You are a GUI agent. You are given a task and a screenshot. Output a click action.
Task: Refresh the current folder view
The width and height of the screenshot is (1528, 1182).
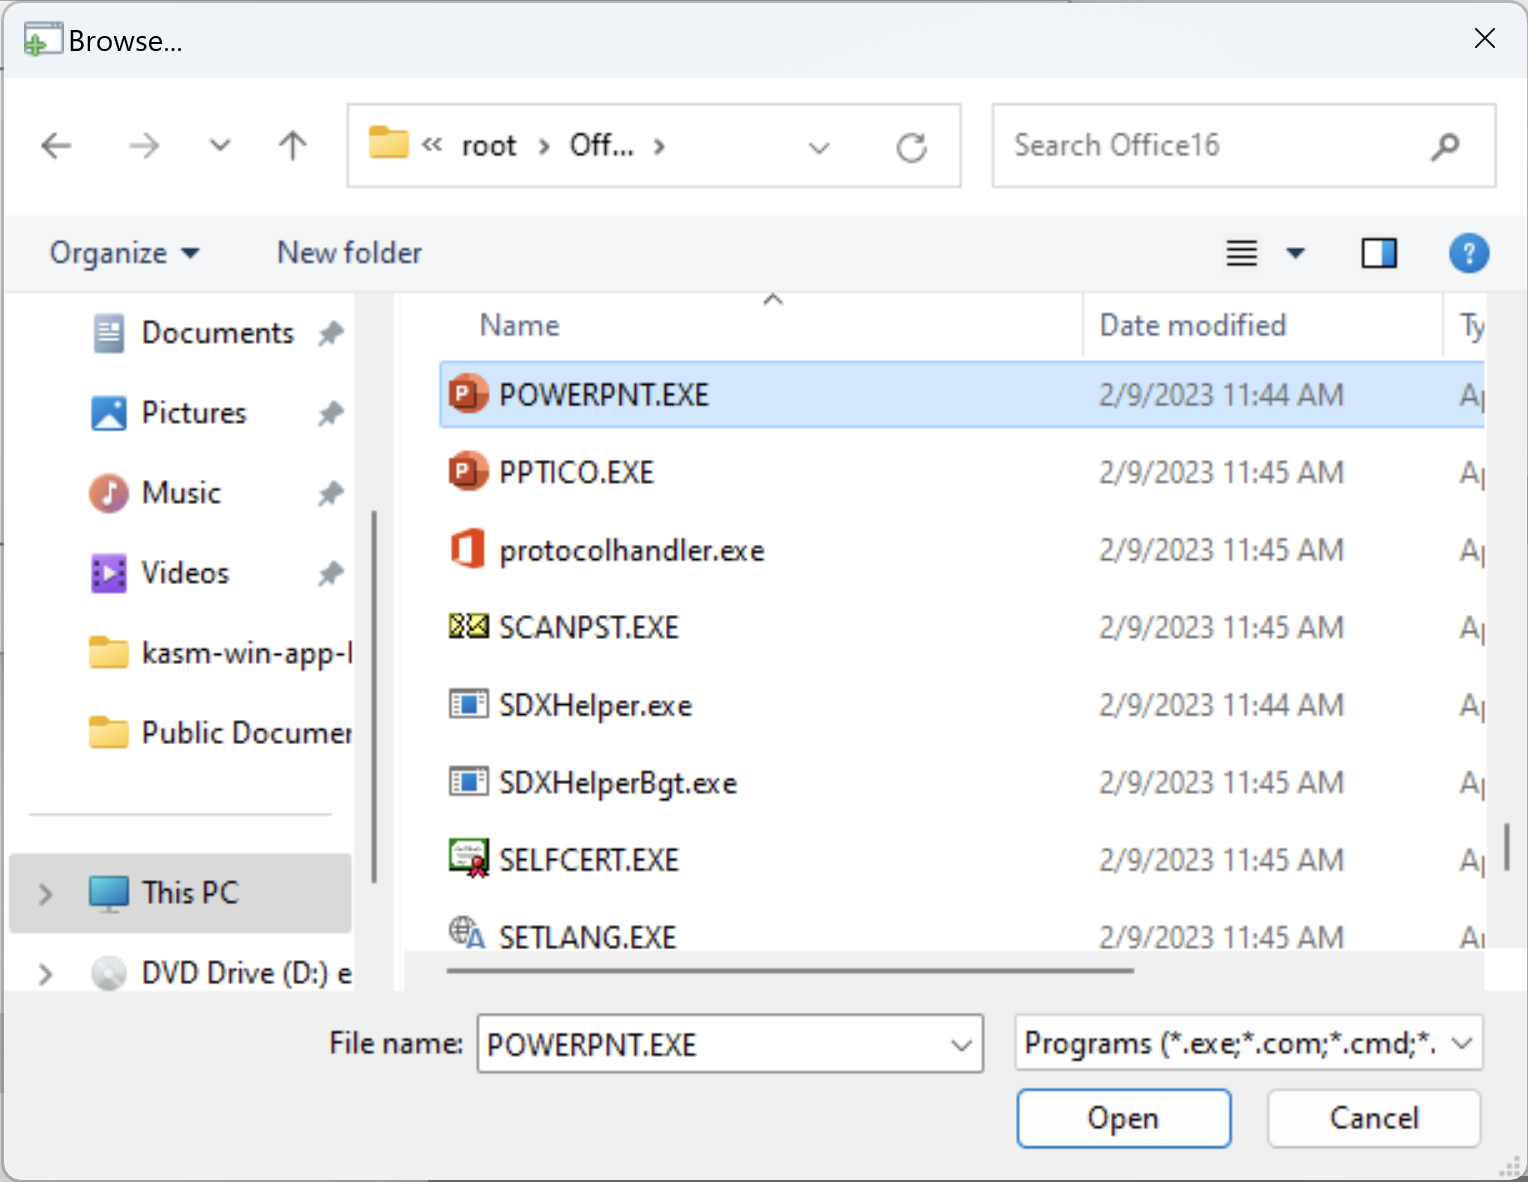tap(911, 146)
